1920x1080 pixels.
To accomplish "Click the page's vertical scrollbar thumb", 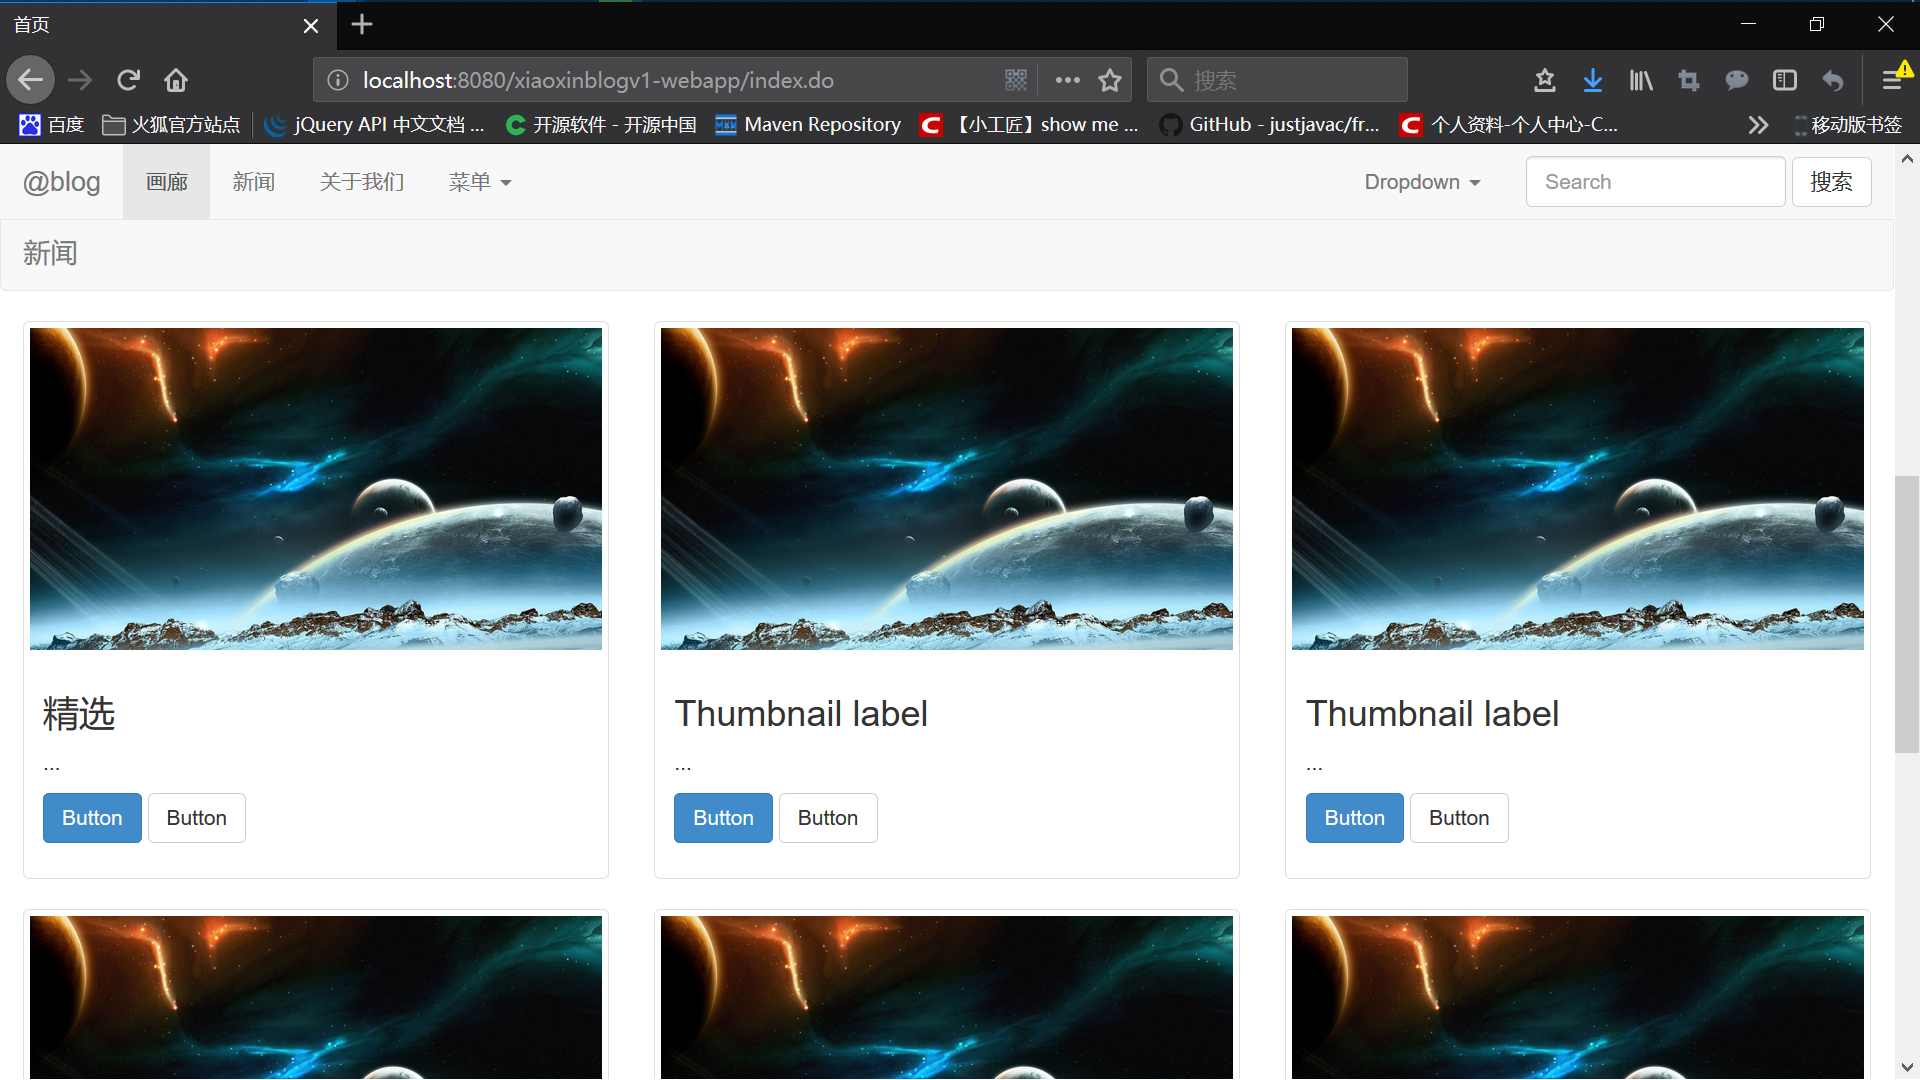I will click(x=1906, y=614).
